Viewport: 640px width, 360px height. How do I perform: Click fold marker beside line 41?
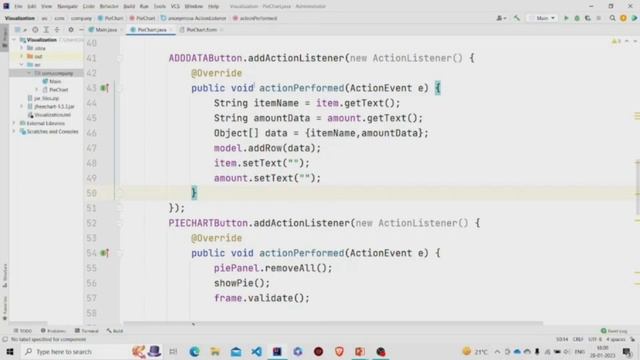click(119, 58)
